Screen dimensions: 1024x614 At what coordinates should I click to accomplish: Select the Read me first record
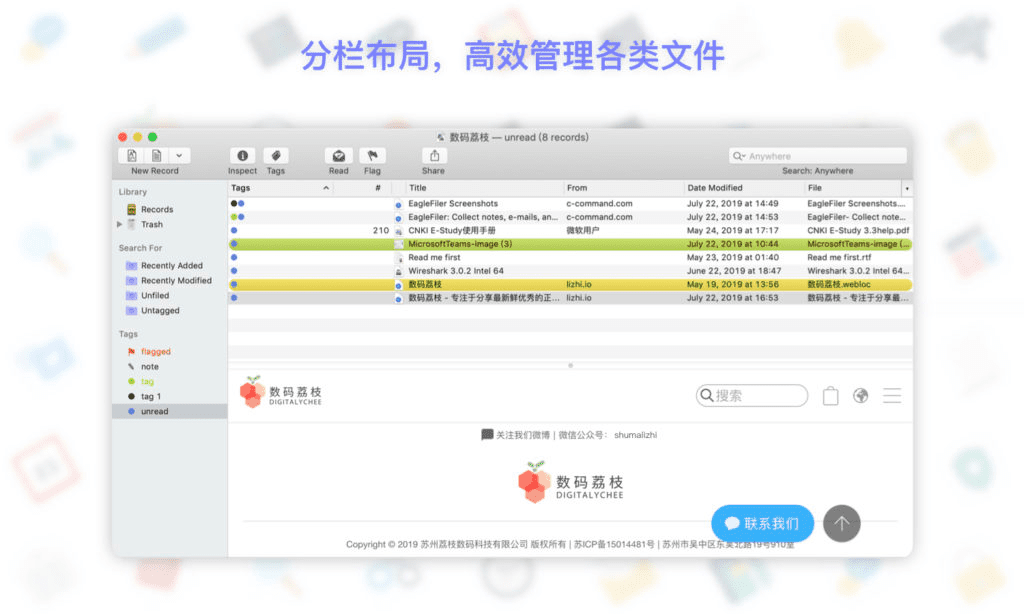click(x=570, y=257)
